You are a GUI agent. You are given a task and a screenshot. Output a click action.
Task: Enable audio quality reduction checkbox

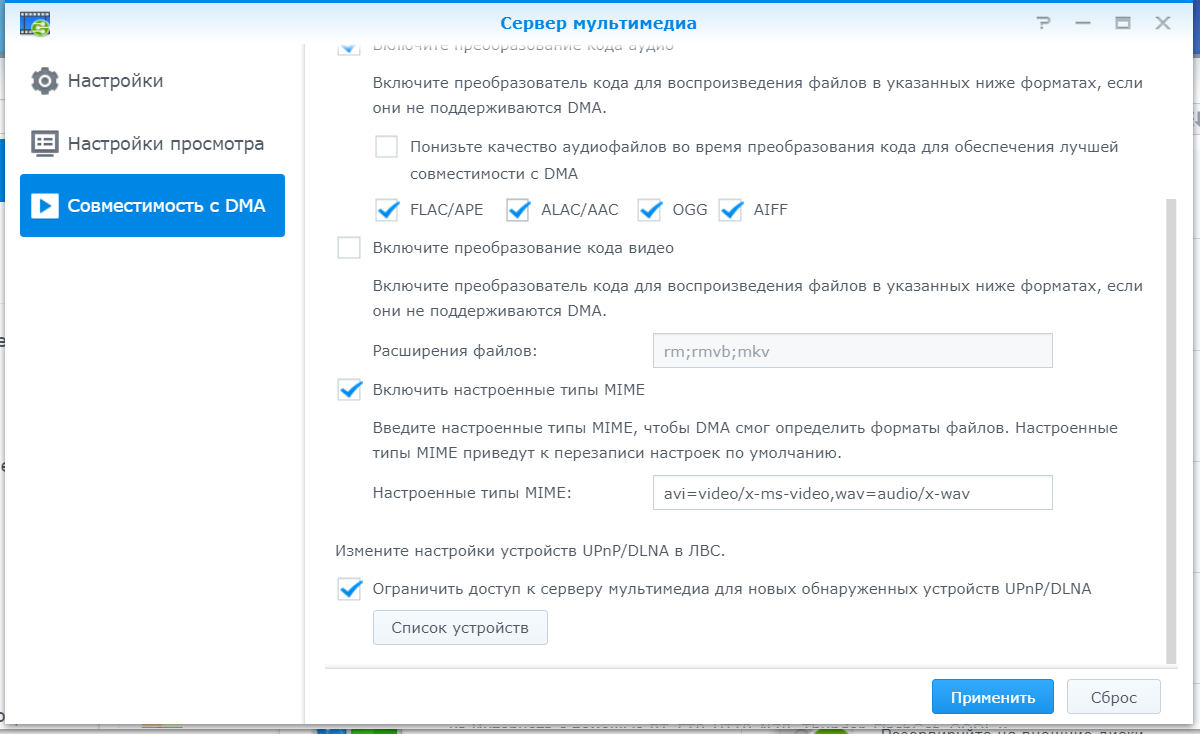click(x=387, y=147)
